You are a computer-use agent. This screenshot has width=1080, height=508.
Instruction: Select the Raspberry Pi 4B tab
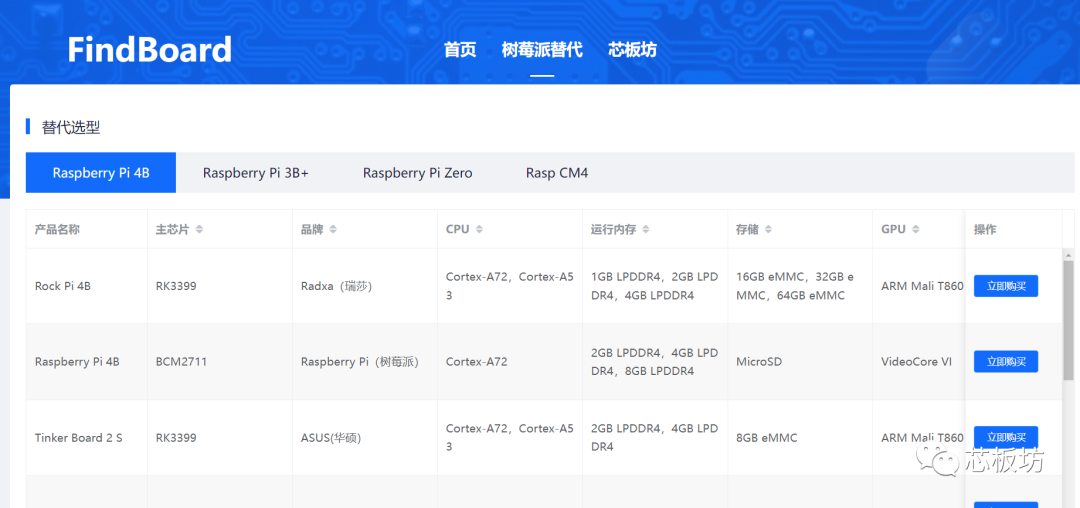(101, 173)
